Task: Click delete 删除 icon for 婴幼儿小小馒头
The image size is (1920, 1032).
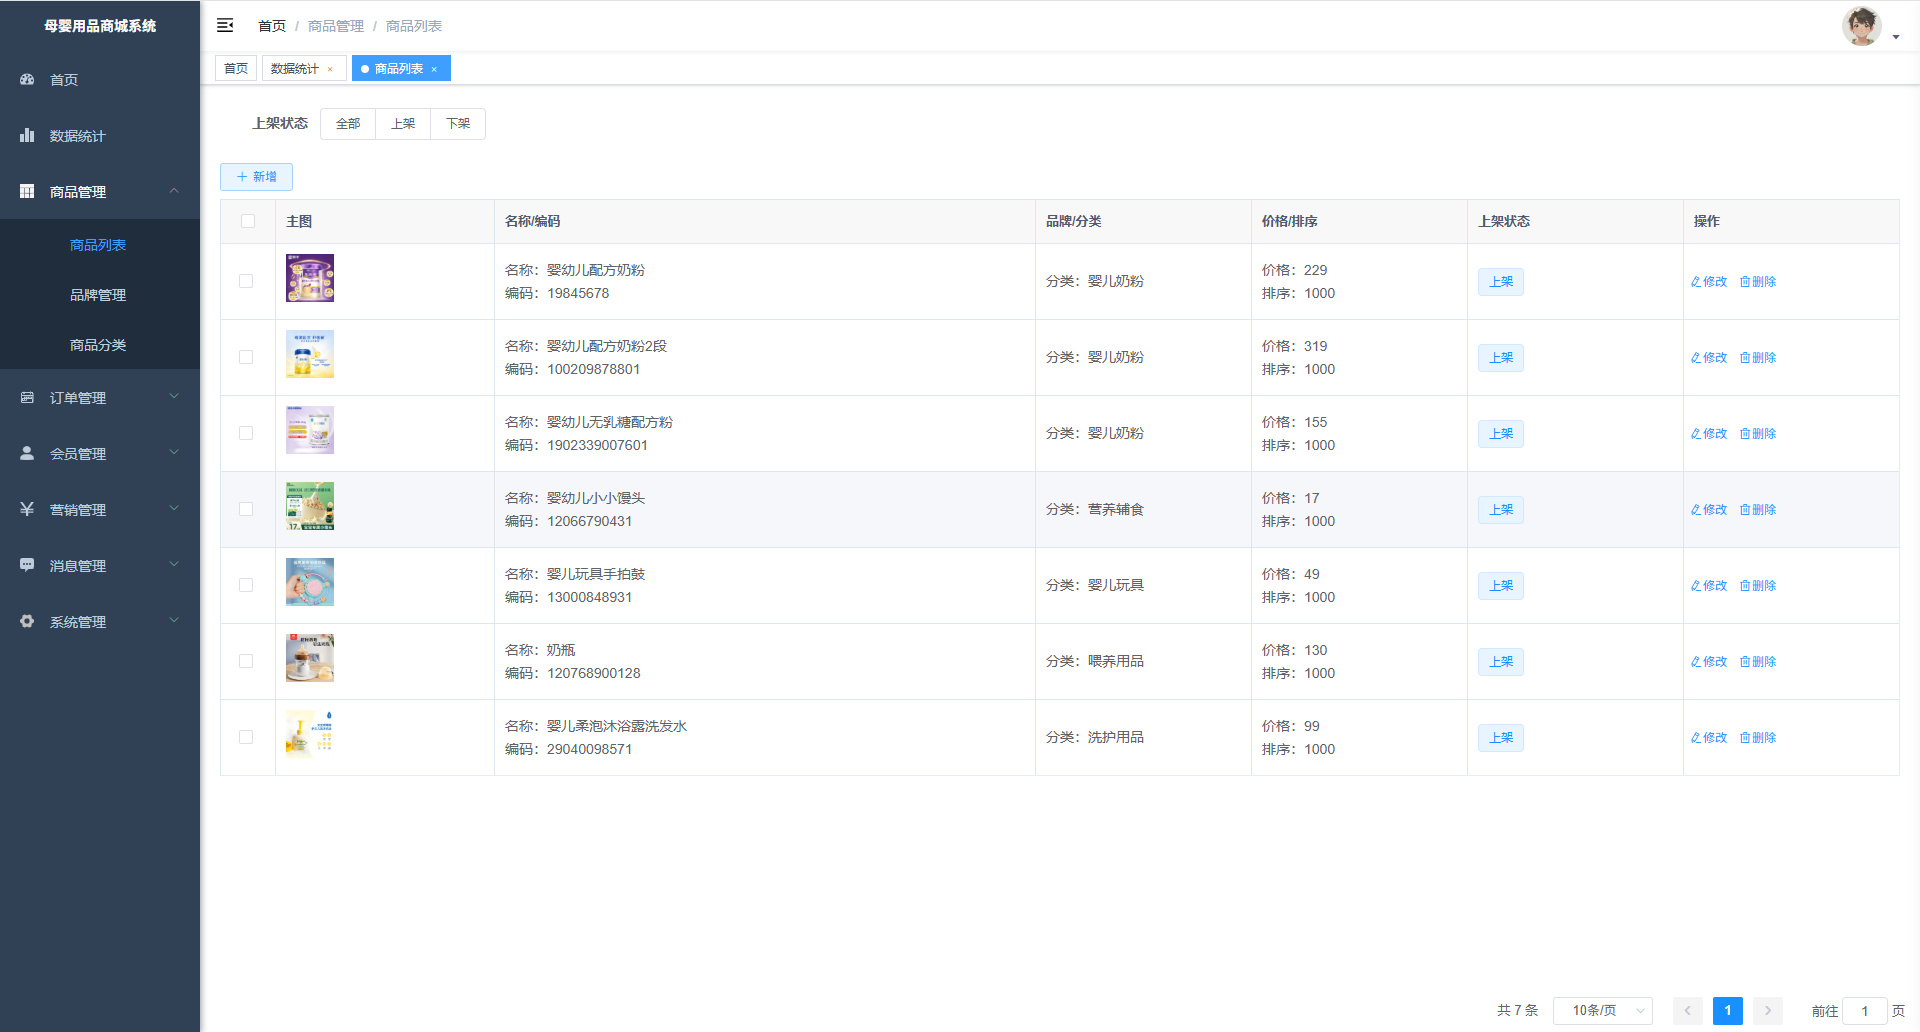Action: 1757,510
